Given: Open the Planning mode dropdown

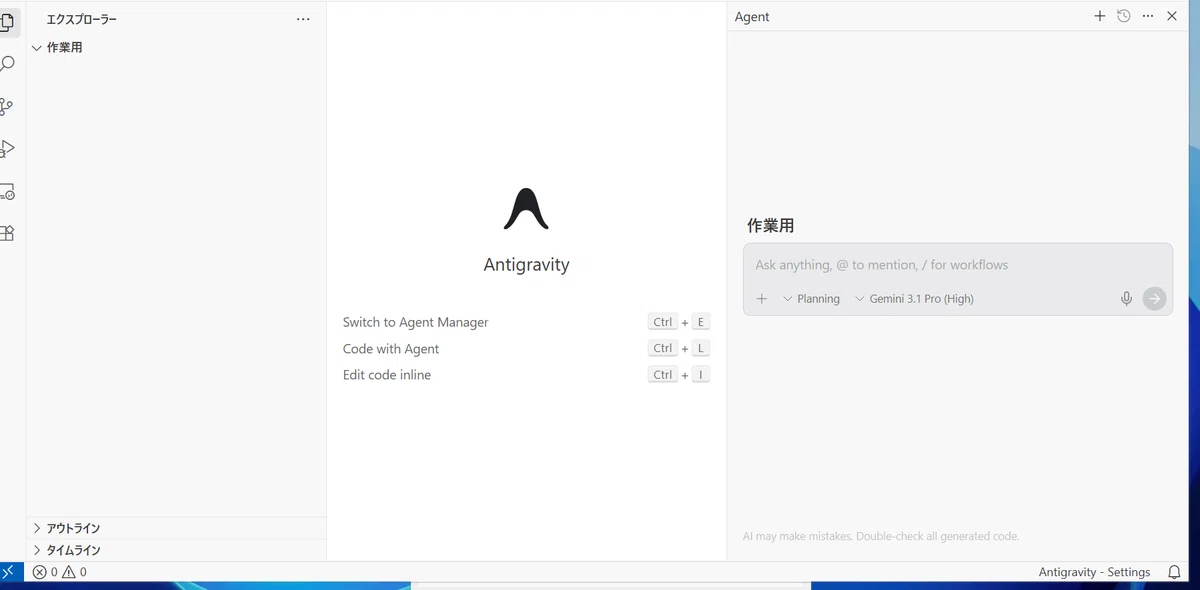Looking at the screenshot, I should pyautogui.click(x=811, y=298).
